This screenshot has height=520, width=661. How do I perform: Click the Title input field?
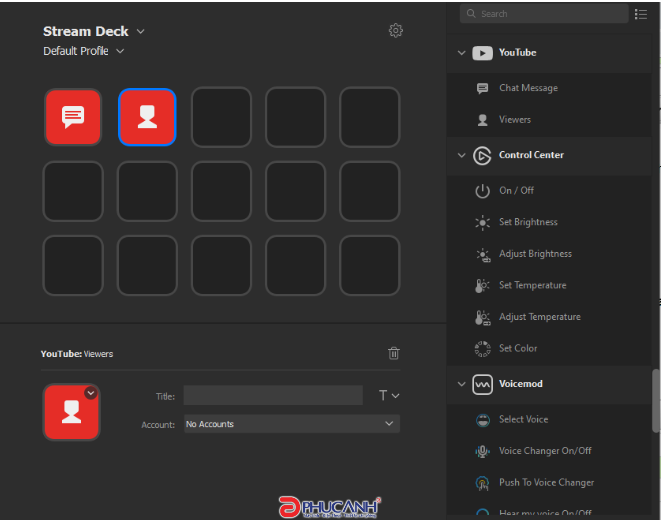click(x=273, y=395)
